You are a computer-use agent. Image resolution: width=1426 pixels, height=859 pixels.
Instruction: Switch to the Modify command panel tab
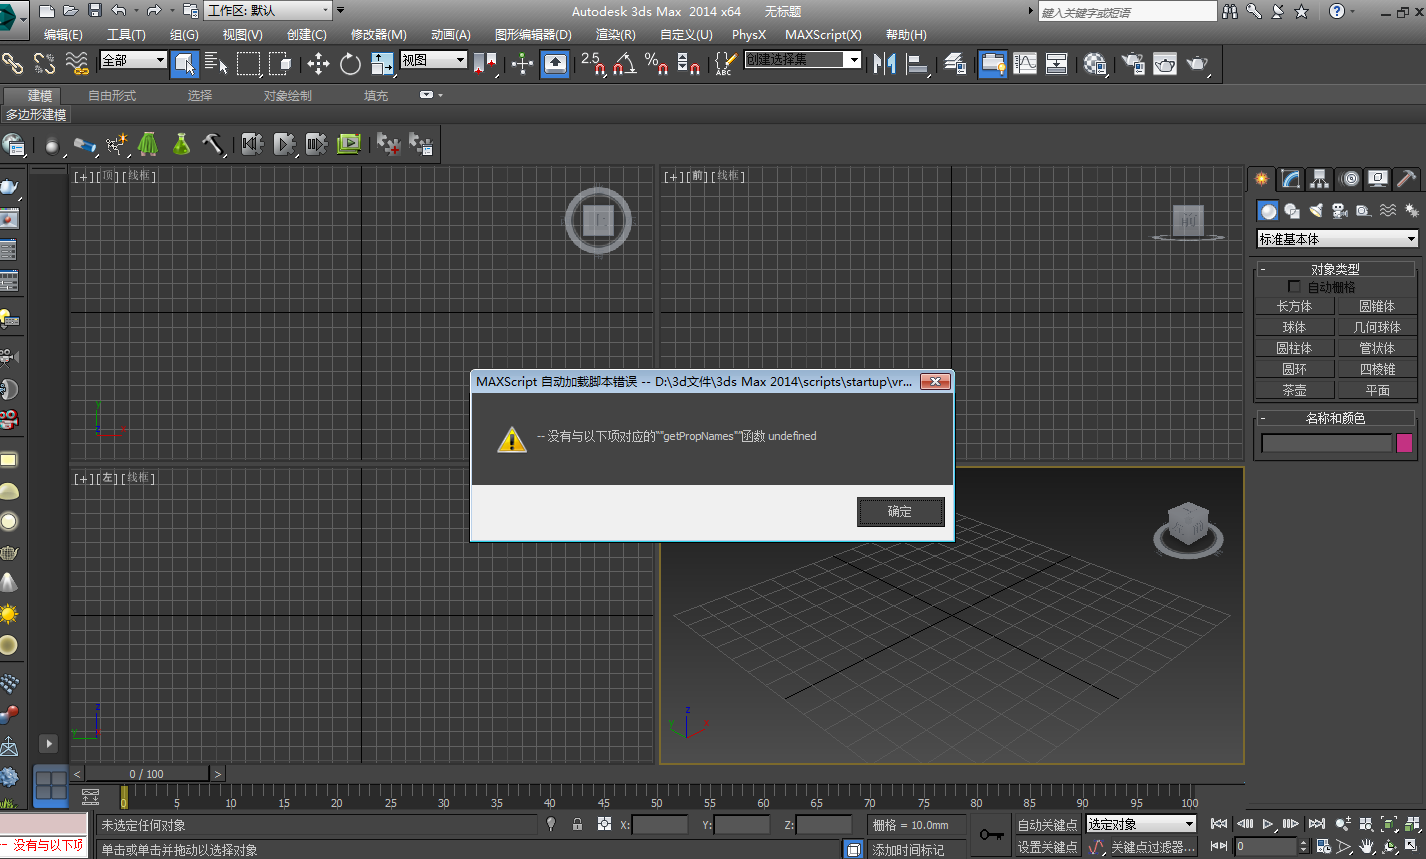1291,179
